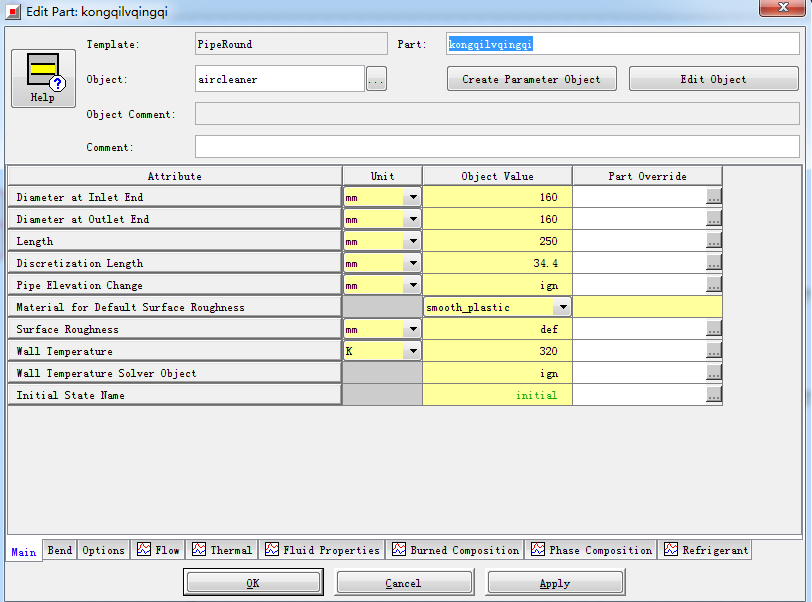Open the Object browse ellipsis button
The height and width of the screenshot is (602, 812).
[x=376, y=80]
